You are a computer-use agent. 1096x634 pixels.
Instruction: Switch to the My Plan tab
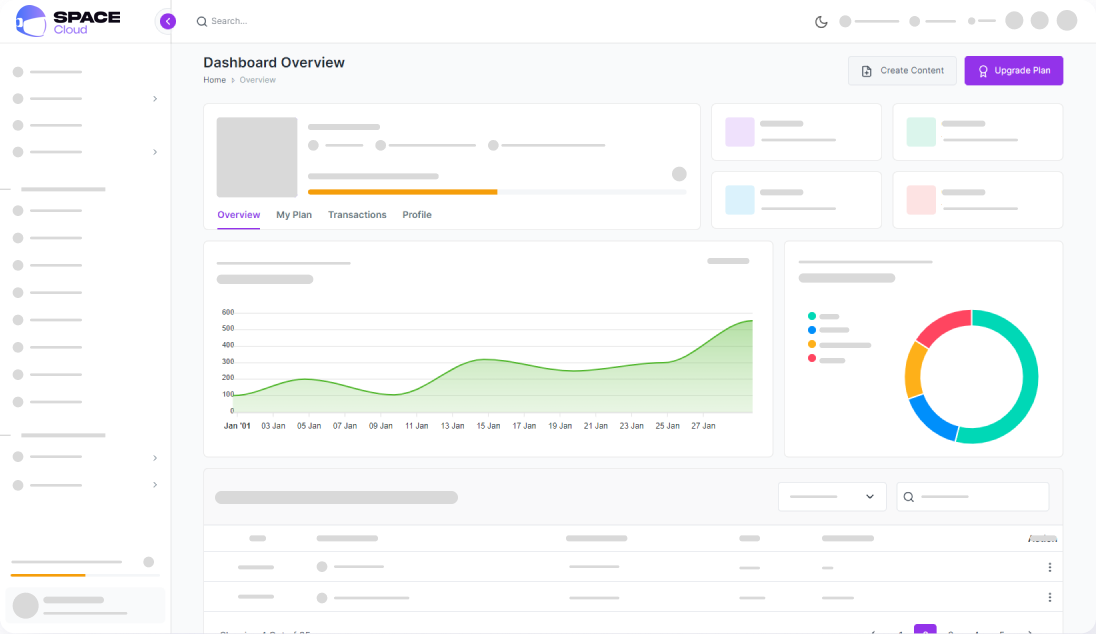[x=294, y=215]
